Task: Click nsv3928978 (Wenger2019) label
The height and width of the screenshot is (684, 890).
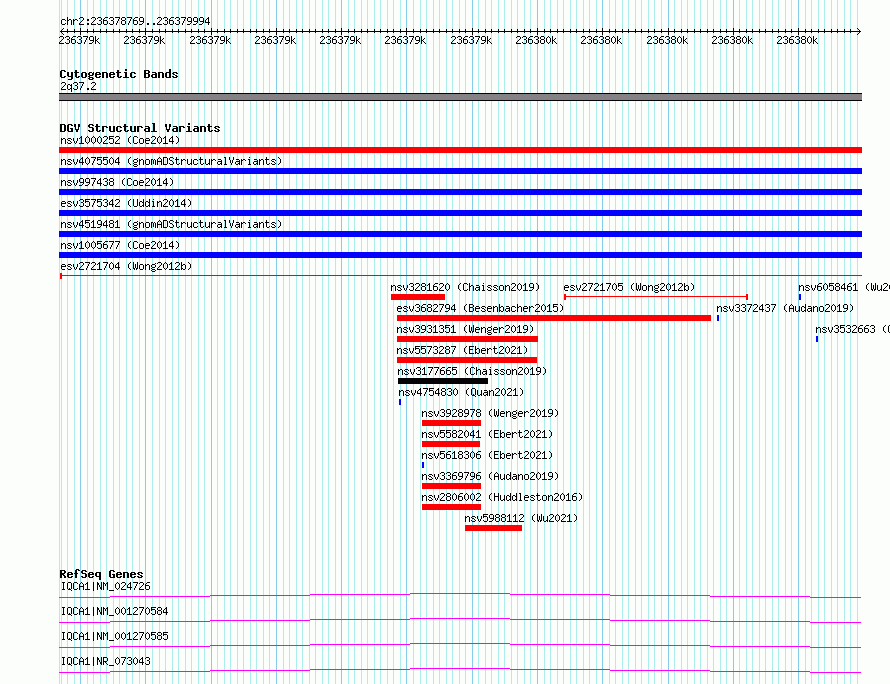Action: (490, 413)
